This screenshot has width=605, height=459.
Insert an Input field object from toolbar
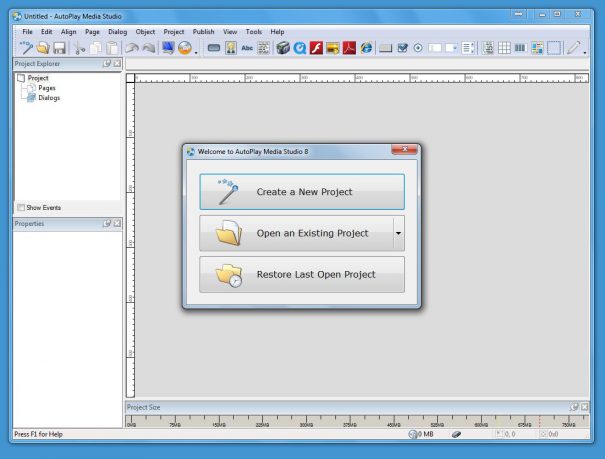[434, 48]
